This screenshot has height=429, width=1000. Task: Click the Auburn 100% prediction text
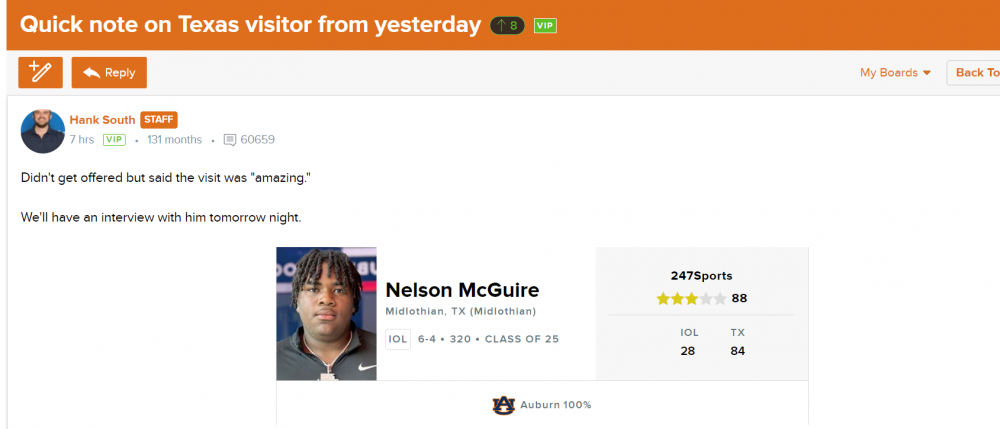pyautogui.click(x=555, y=405)
